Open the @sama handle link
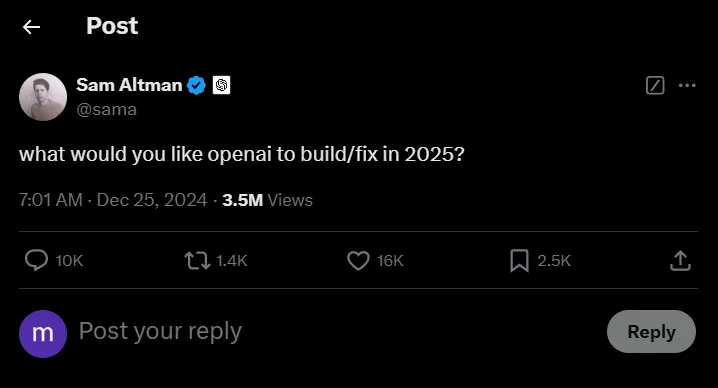The width and height of the screenshot is (718, 388). [107, 109]
